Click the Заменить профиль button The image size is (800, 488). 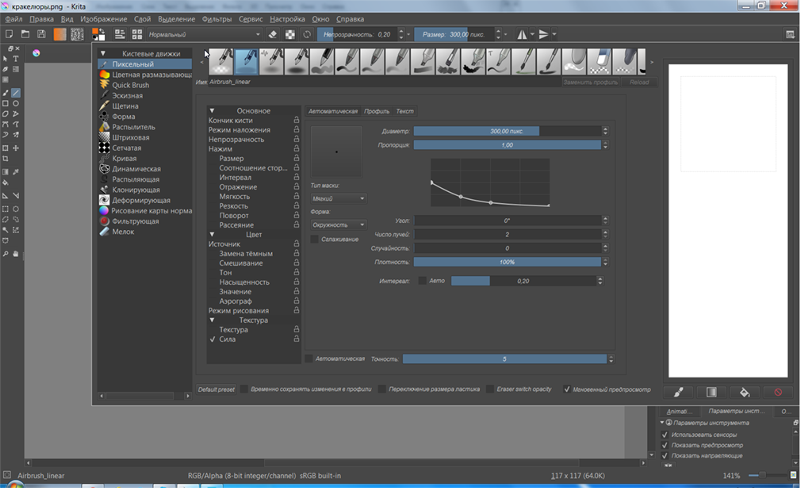pyautogui.click(x=591, y=82)
